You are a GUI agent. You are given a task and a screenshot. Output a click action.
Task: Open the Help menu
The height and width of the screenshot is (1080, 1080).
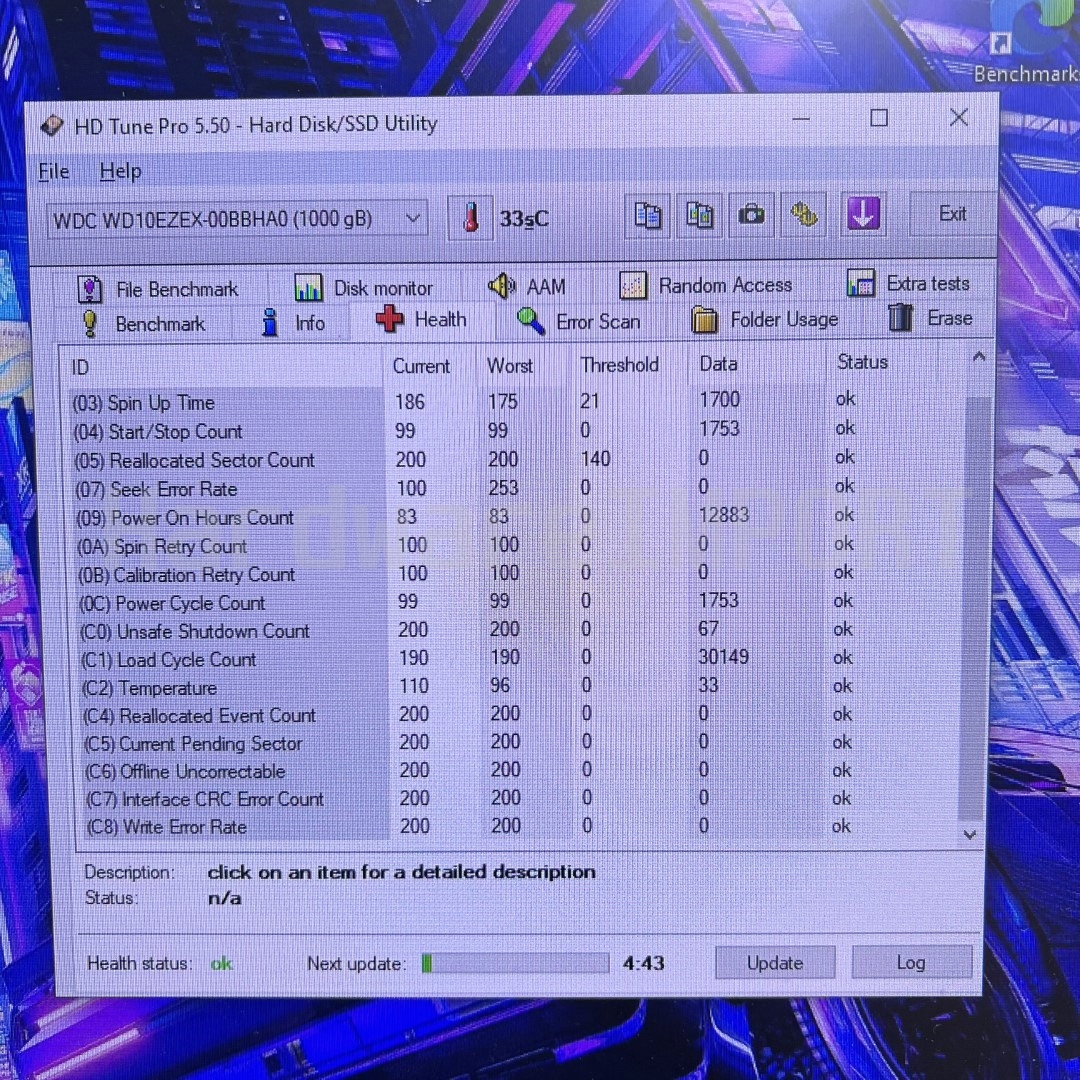point(120,171)
